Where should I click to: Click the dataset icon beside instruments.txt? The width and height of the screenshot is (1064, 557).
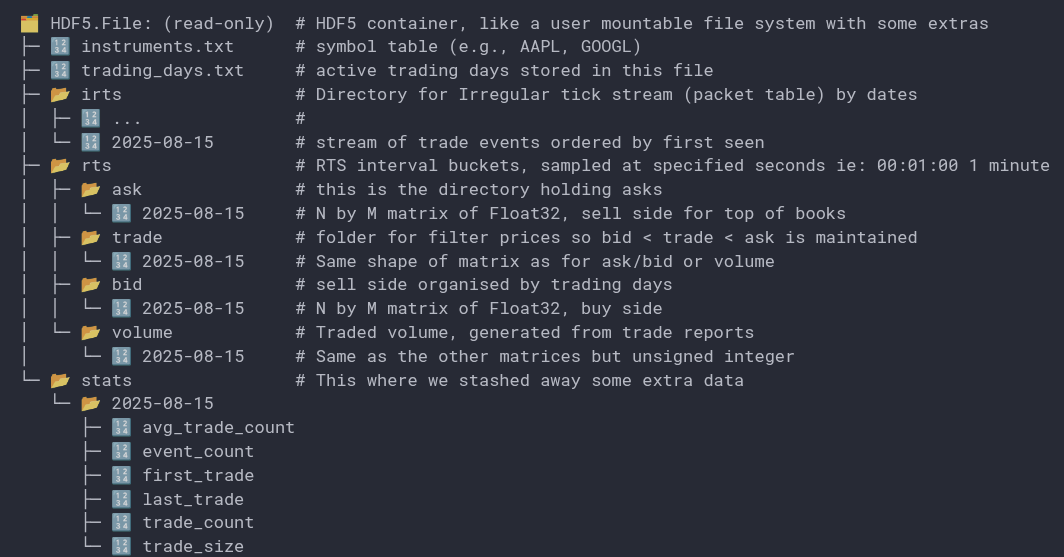click(60, 47)
